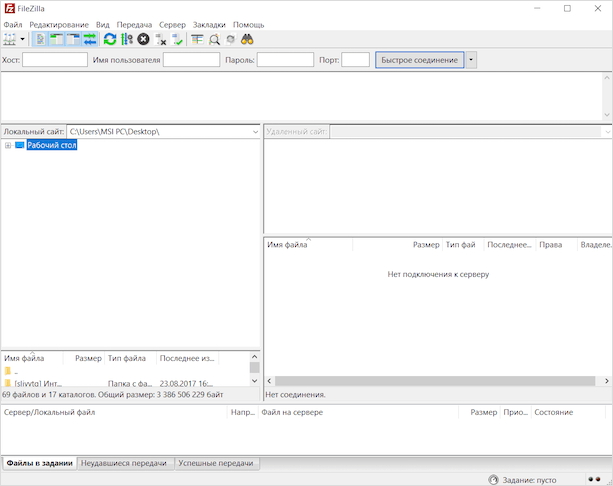This screenshot has height=486, width=613.
Task: Expand the Рабочий стол tree node
Action: [x=8, y=146]
